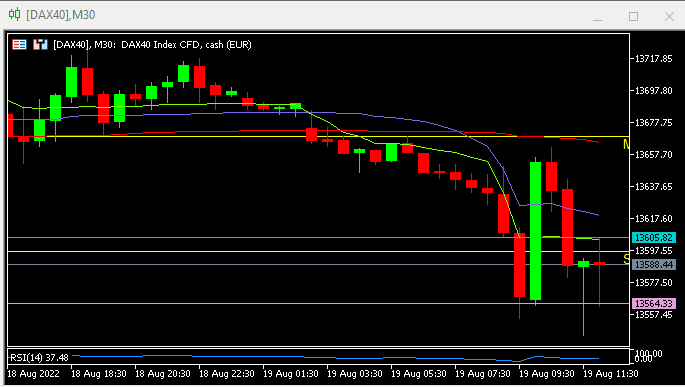Select the cyan 13605.82 price label
Viewport: 685px width, 387px height.
pos(654,238)
